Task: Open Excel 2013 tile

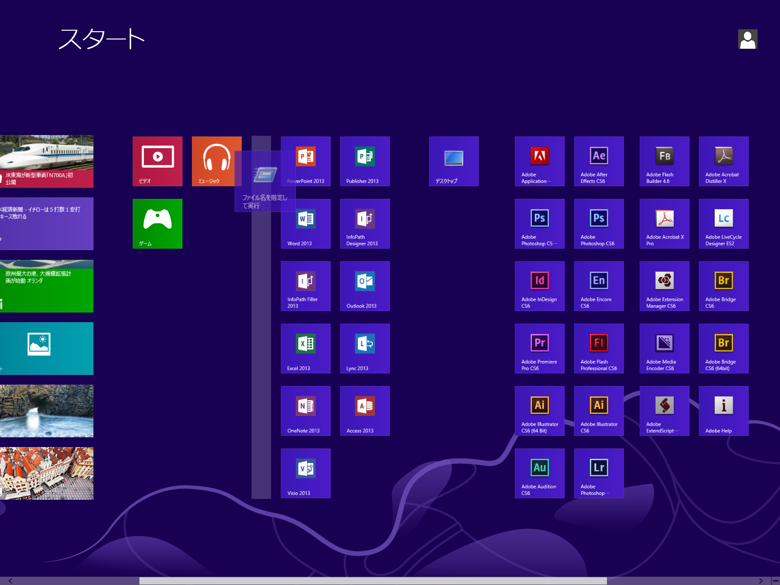Action: pyautogui.click(x=305, y=349)
